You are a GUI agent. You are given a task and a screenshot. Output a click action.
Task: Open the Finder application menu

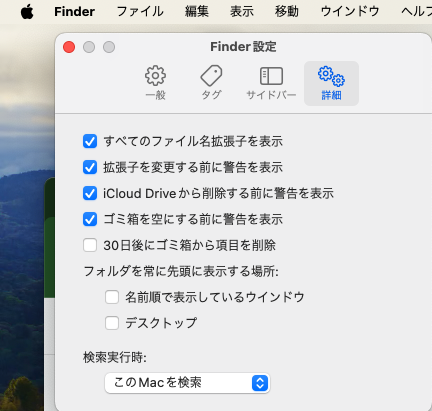(x=74, y=12)
